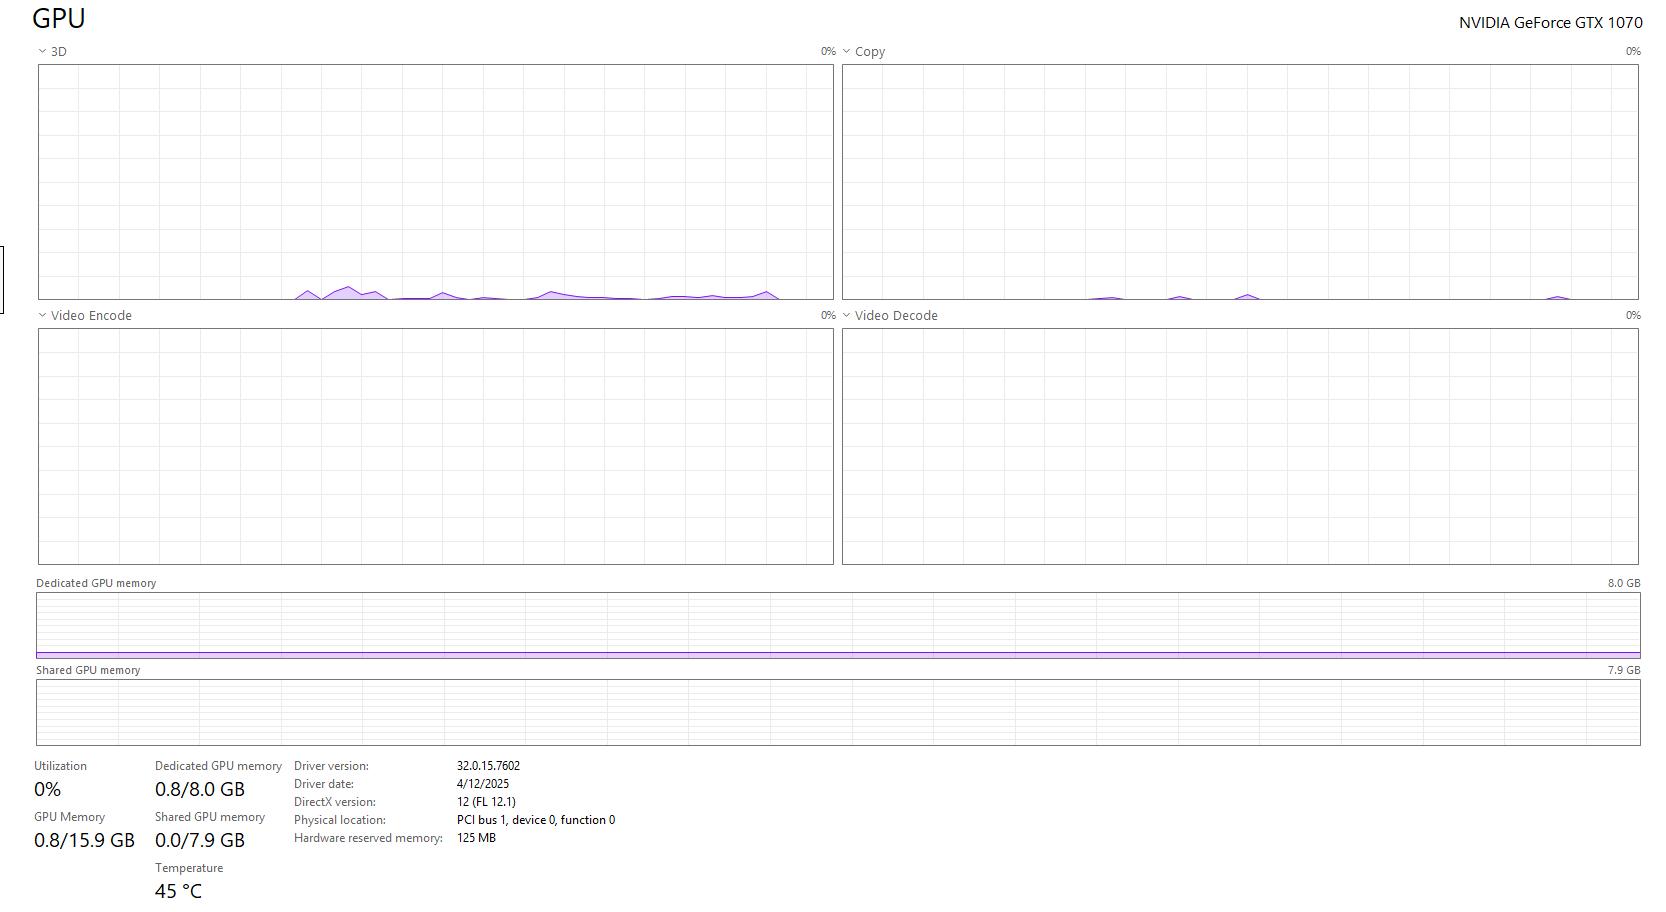Screen dimensions: 1666x912
Task: Open the Video Encode engine dropdown
Action: click(42, 315)
